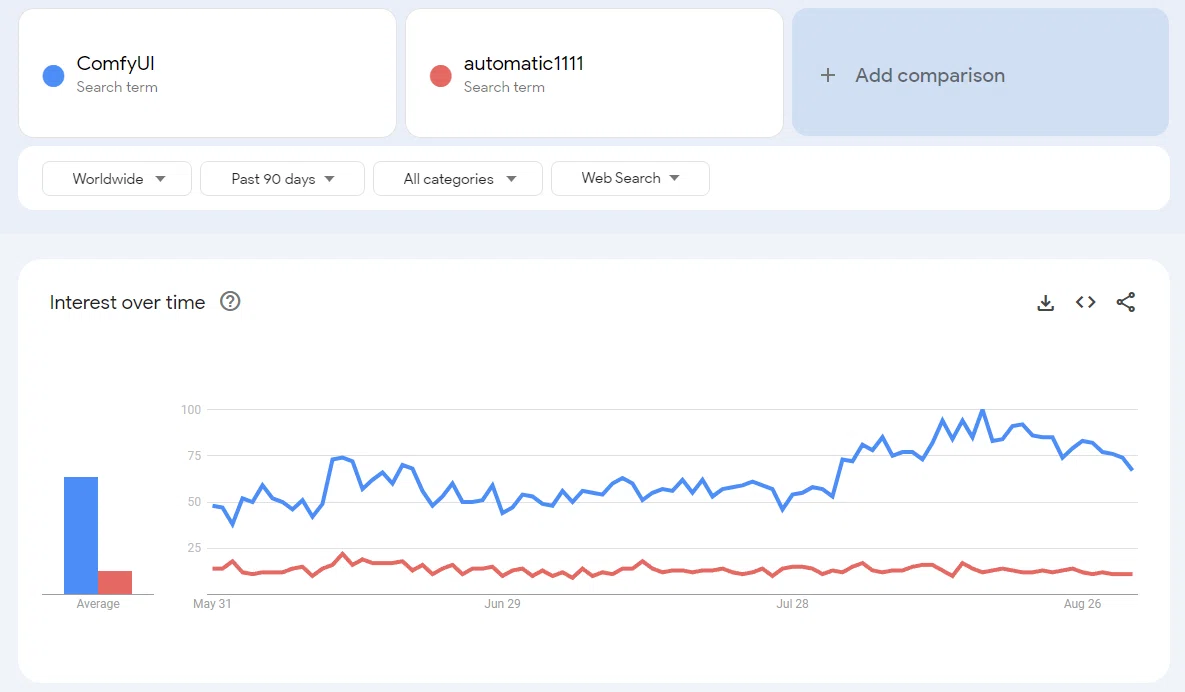Image resolution: width=1185 pixels, height=692 pixels.
Task: Click the Jun 29 axis label
Action: tap(503, 604)
